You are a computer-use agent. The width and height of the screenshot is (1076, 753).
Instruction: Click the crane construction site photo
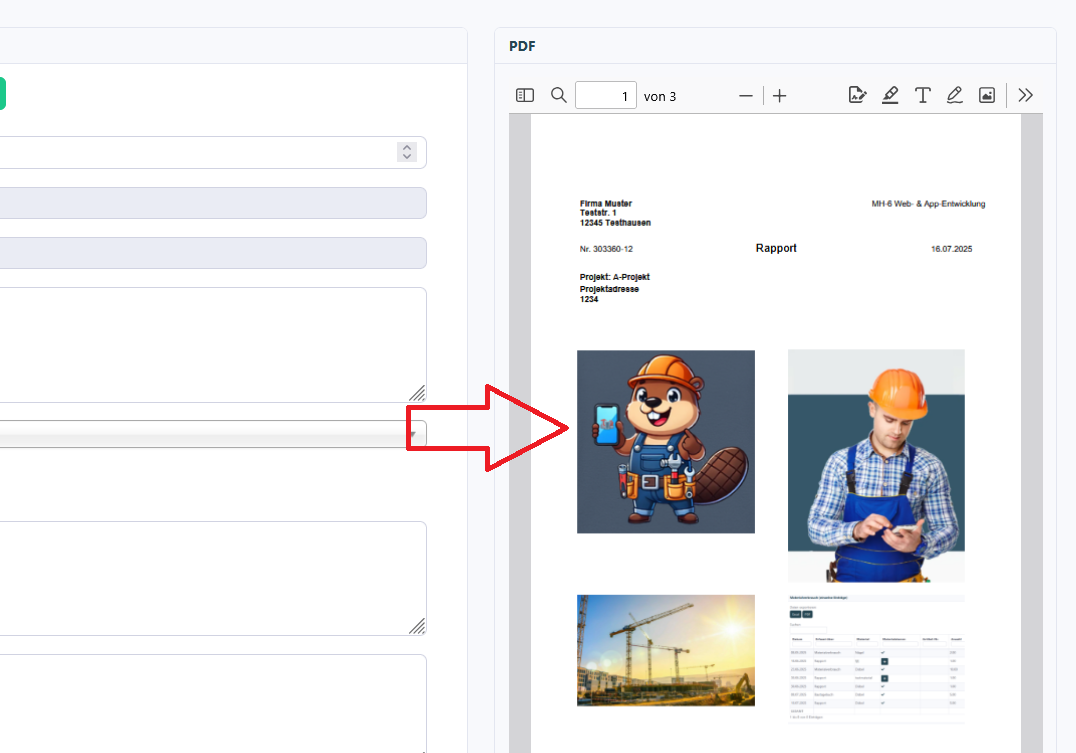[666, 650]
